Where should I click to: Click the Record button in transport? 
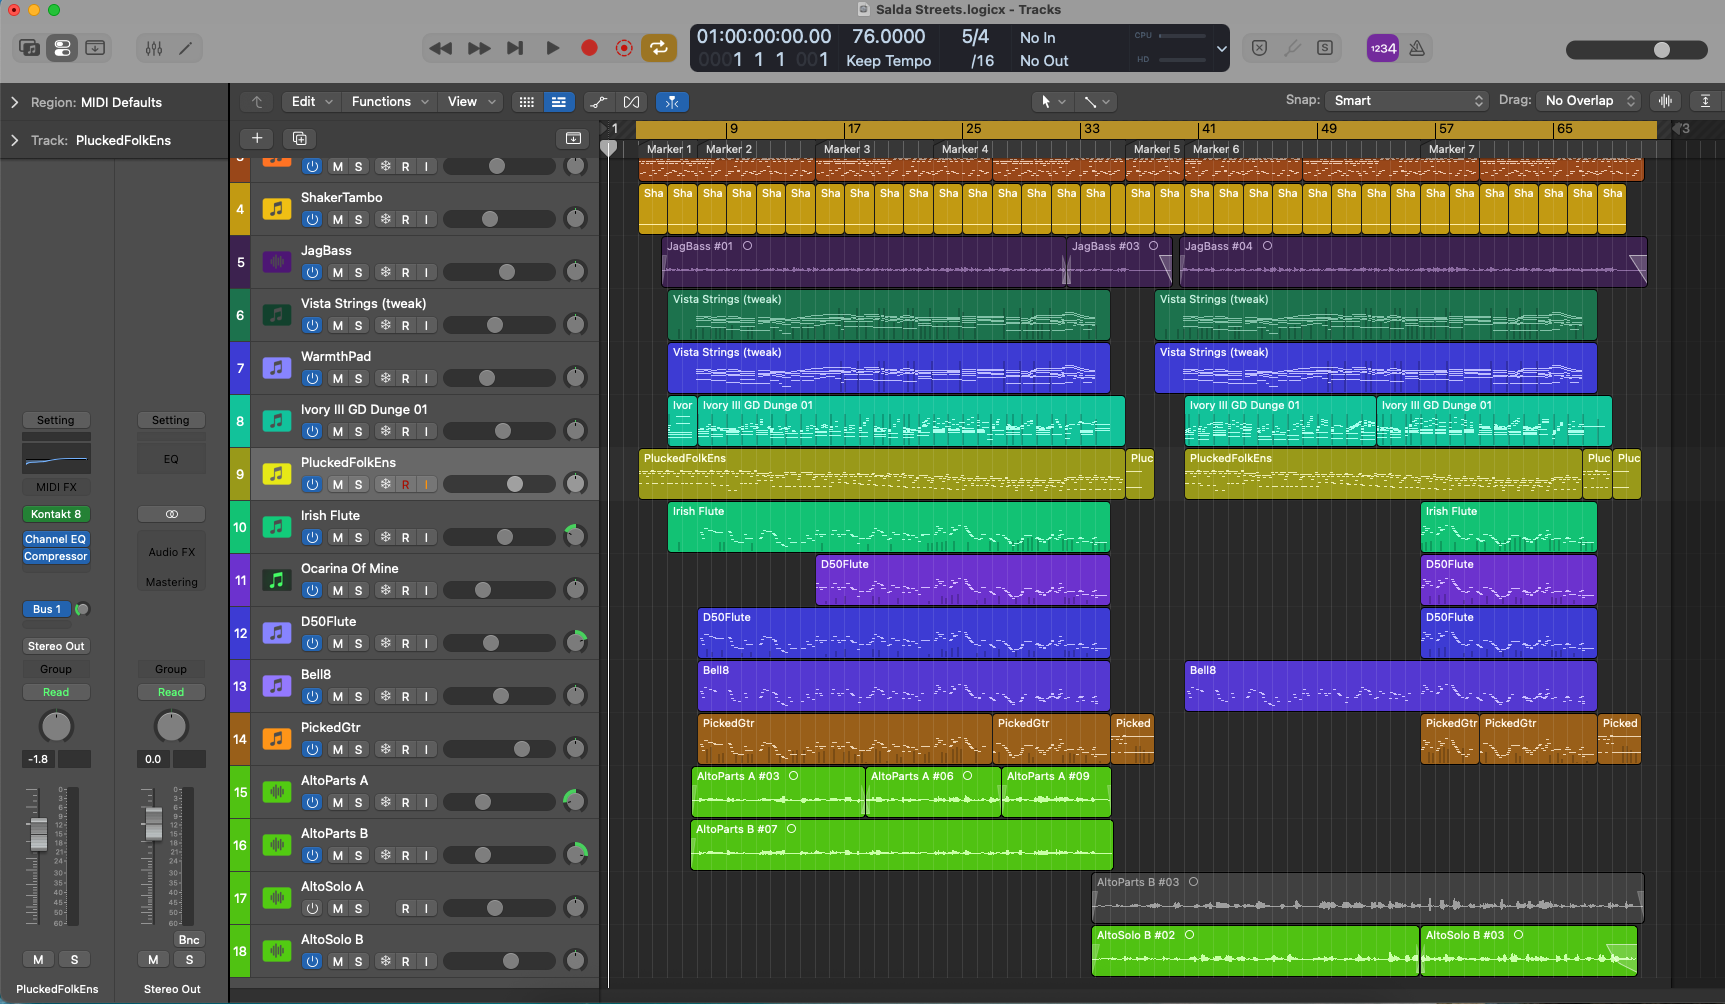coord(589,48)
